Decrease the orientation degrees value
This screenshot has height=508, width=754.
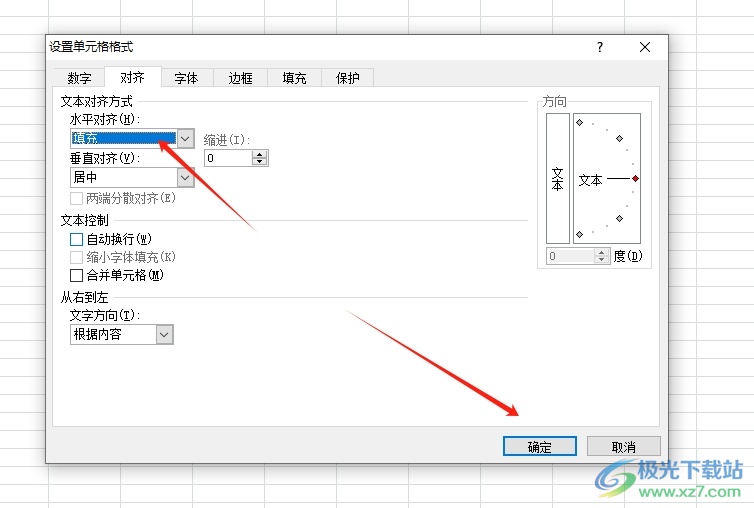[x=601, y=260]
